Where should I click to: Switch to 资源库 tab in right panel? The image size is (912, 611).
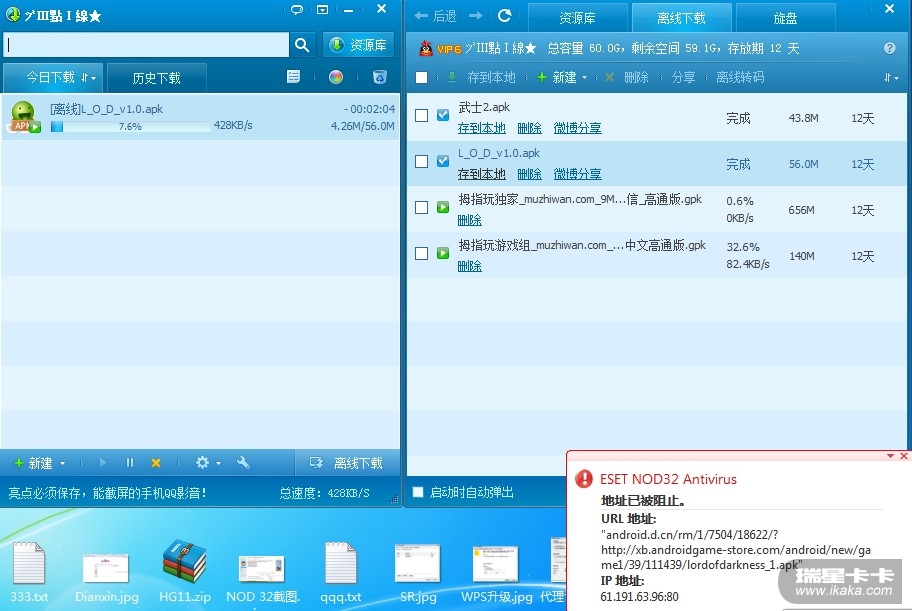click(578, 18)
